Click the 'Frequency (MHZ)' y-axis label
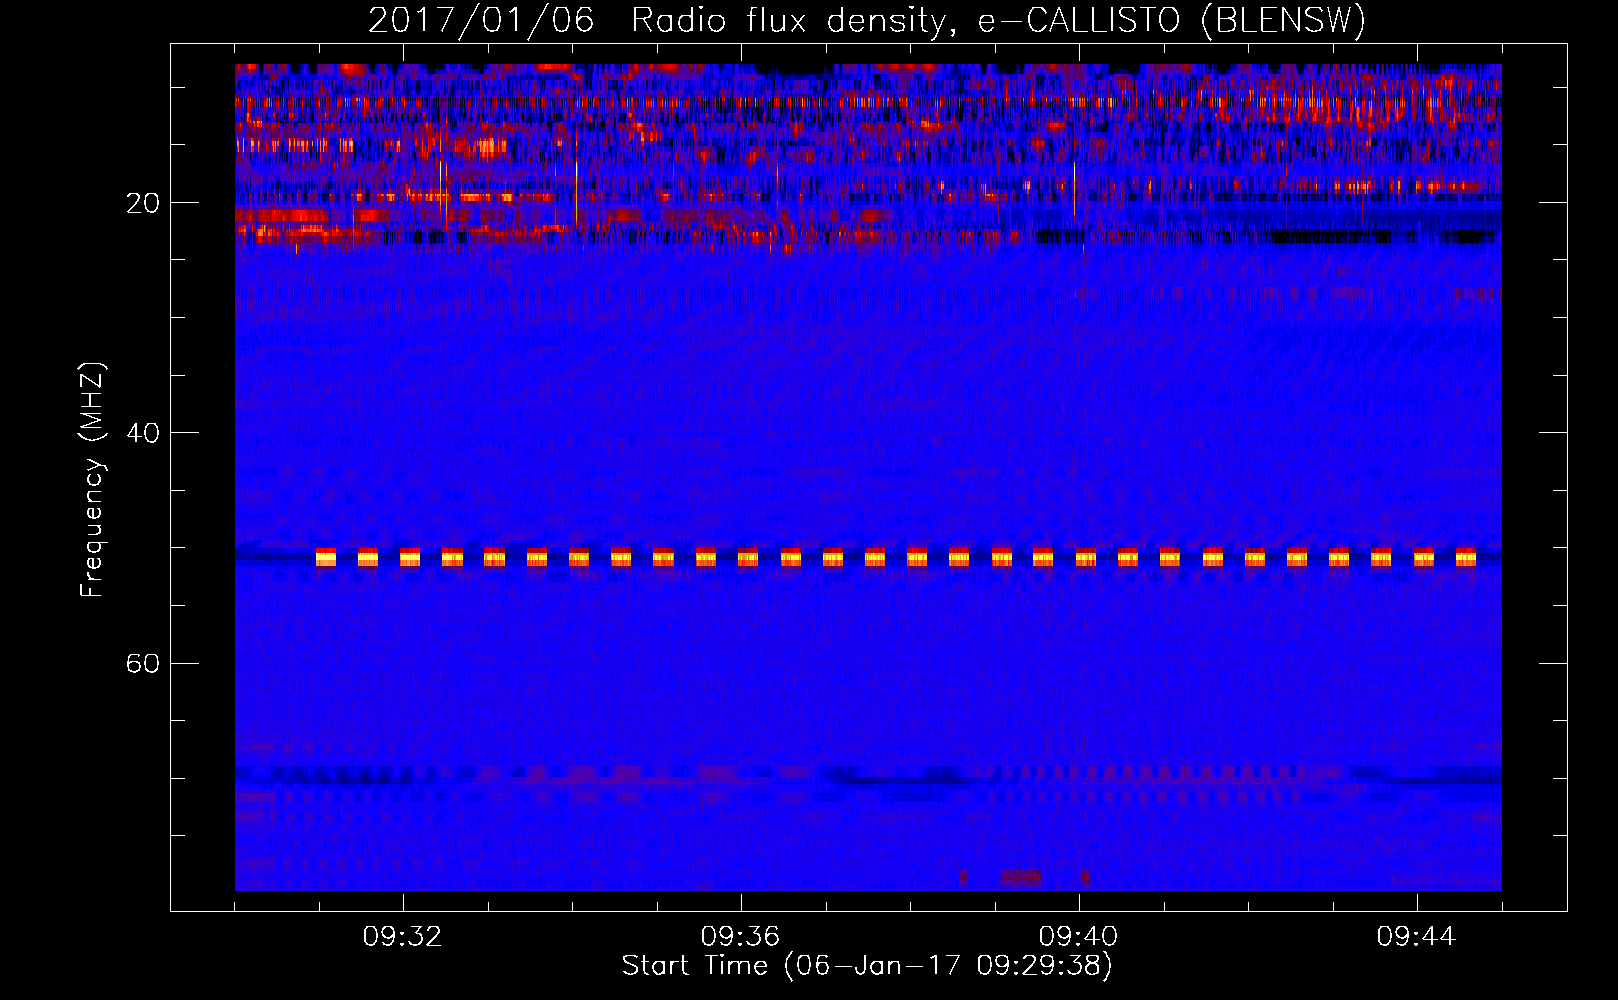 (x=92, y=480)
